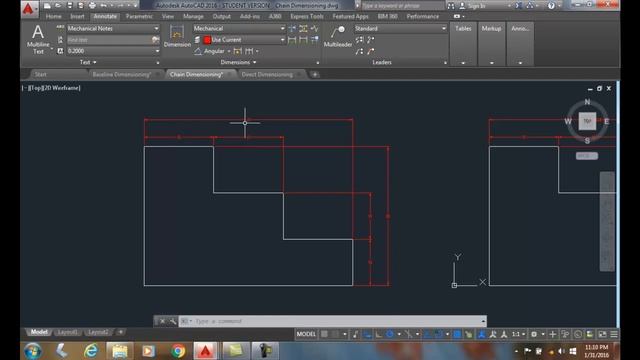Image resolution: width=640 pixels, height=360 pixels.
Task: Click the dimension break icon right of Mechanical
Action: coord(292,28)
